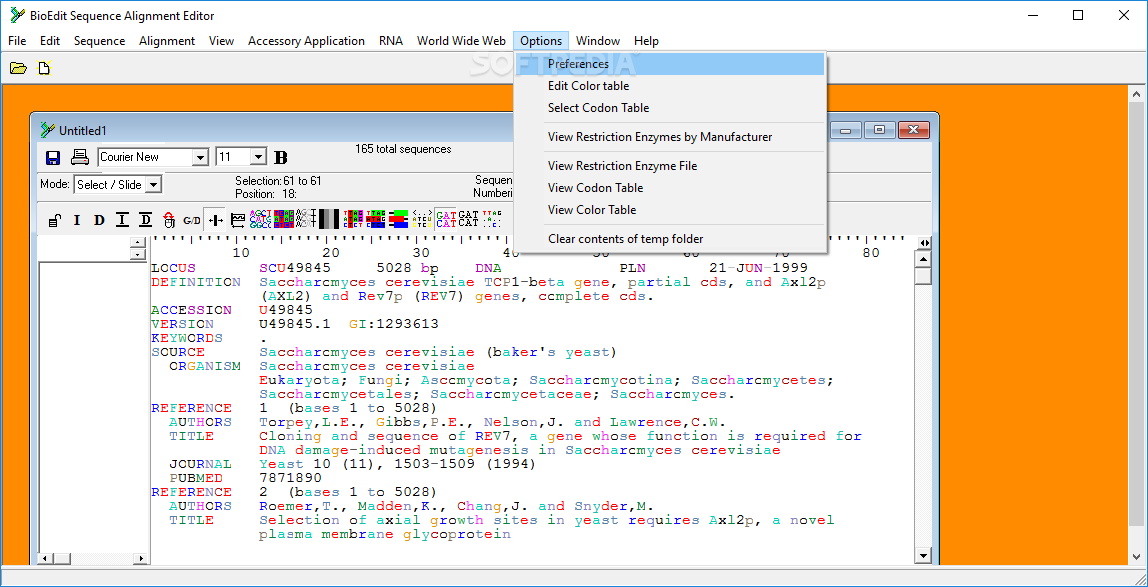Open the Edit menu
Image resolution: width=1148 pixels, height=587 pixels.
(50, 41)
